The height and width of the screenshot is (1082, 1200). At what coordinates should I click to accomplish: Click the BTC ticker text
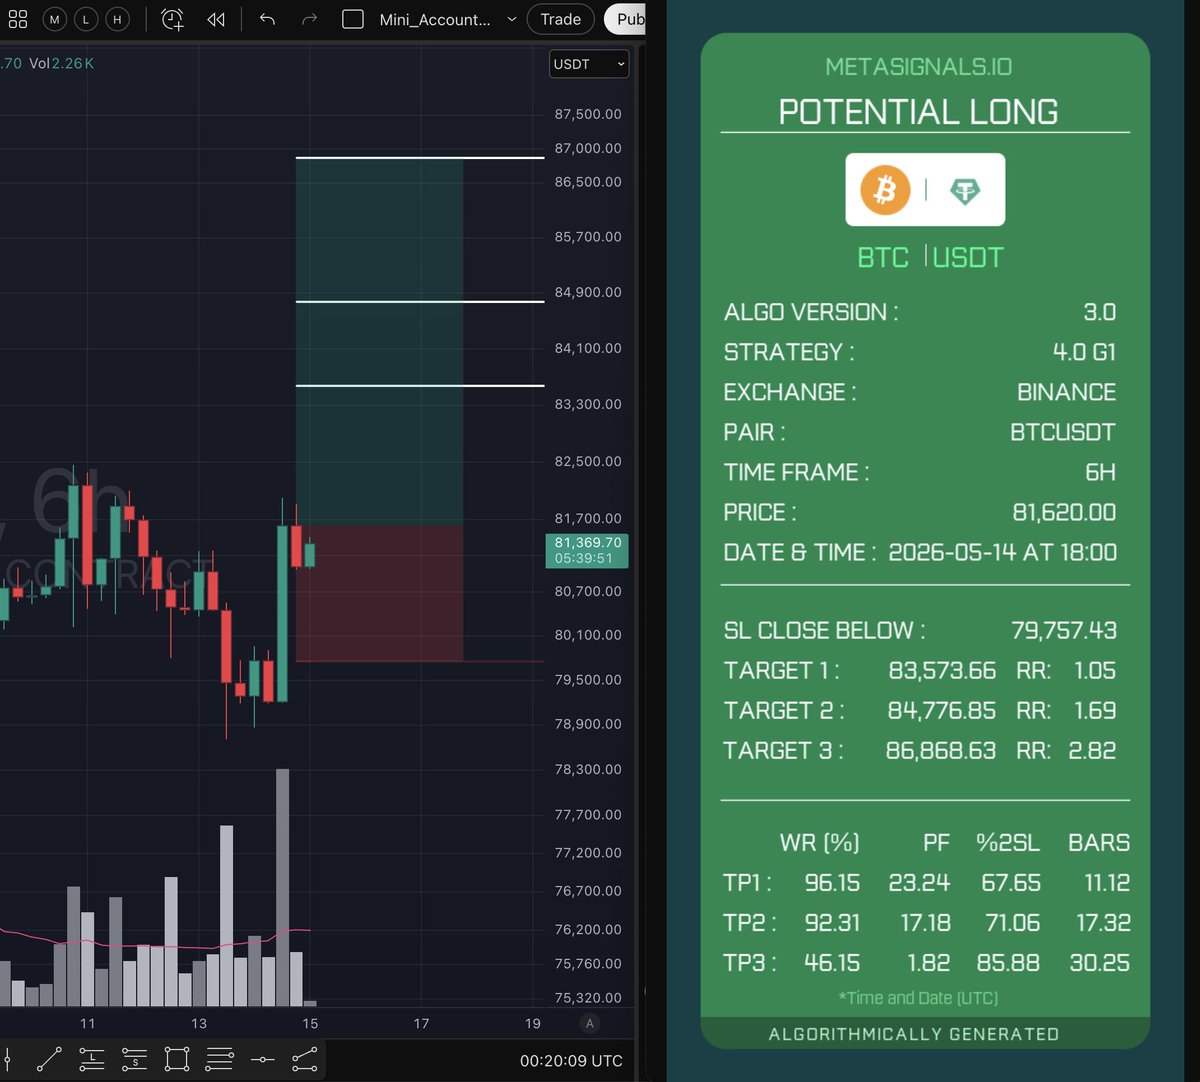pyautogui.click(x=883, y=258)
